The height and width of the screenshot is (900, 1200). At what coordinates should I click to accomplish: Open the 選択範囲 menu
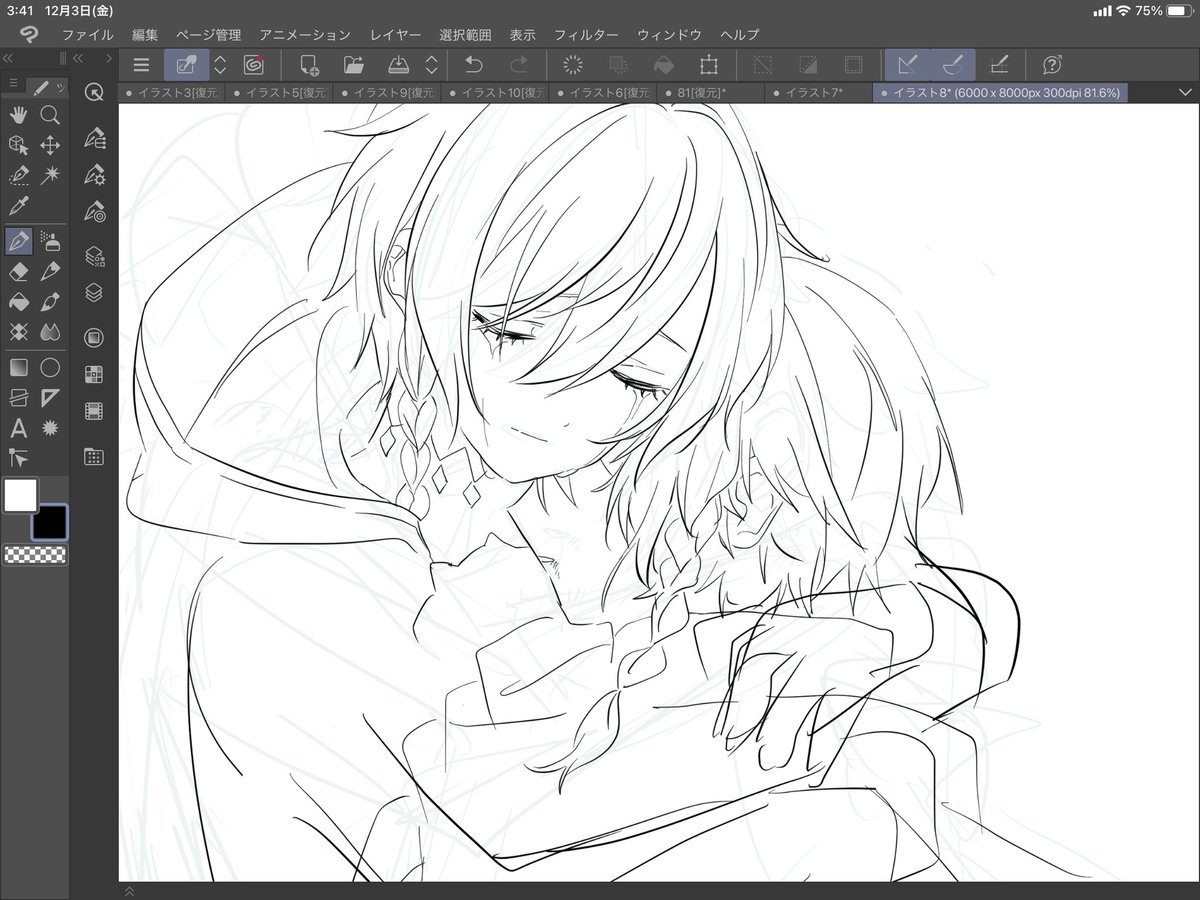point(465,35)
